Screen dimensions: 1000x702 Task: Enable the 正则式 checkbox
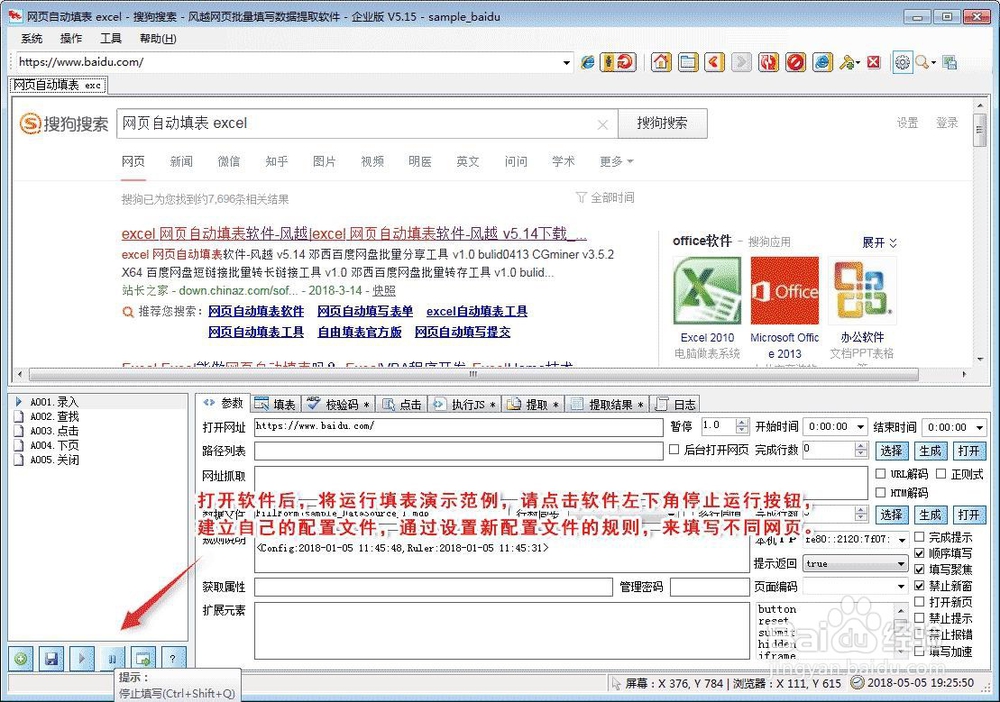click(941, 474)
